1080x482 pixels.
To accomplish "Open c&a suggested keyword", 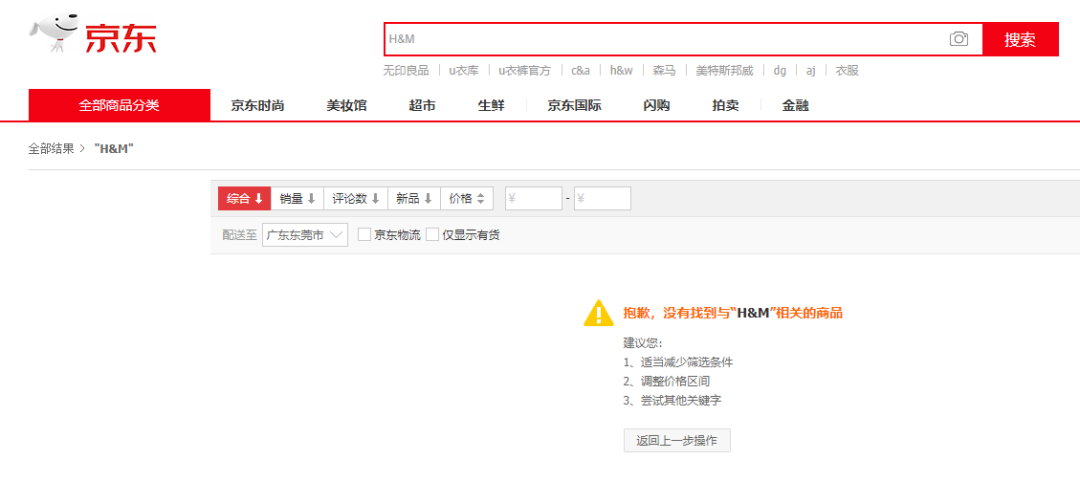I will point(581,70).
